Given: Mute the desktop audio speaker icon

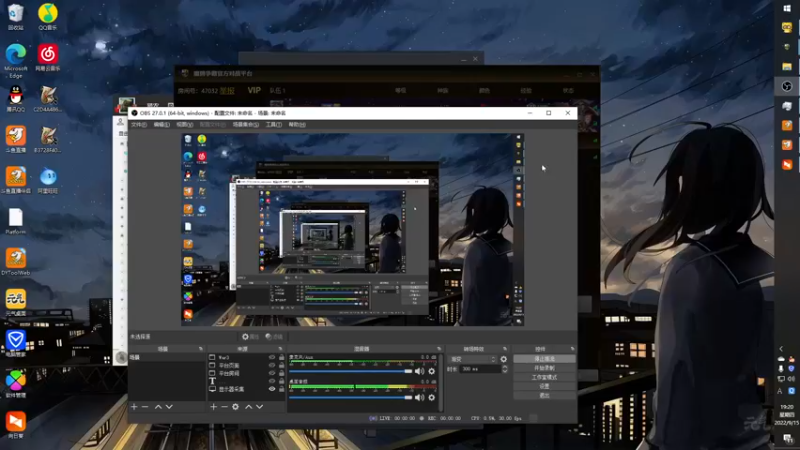Looking at the screenshot, I should [x=419, y=397].
